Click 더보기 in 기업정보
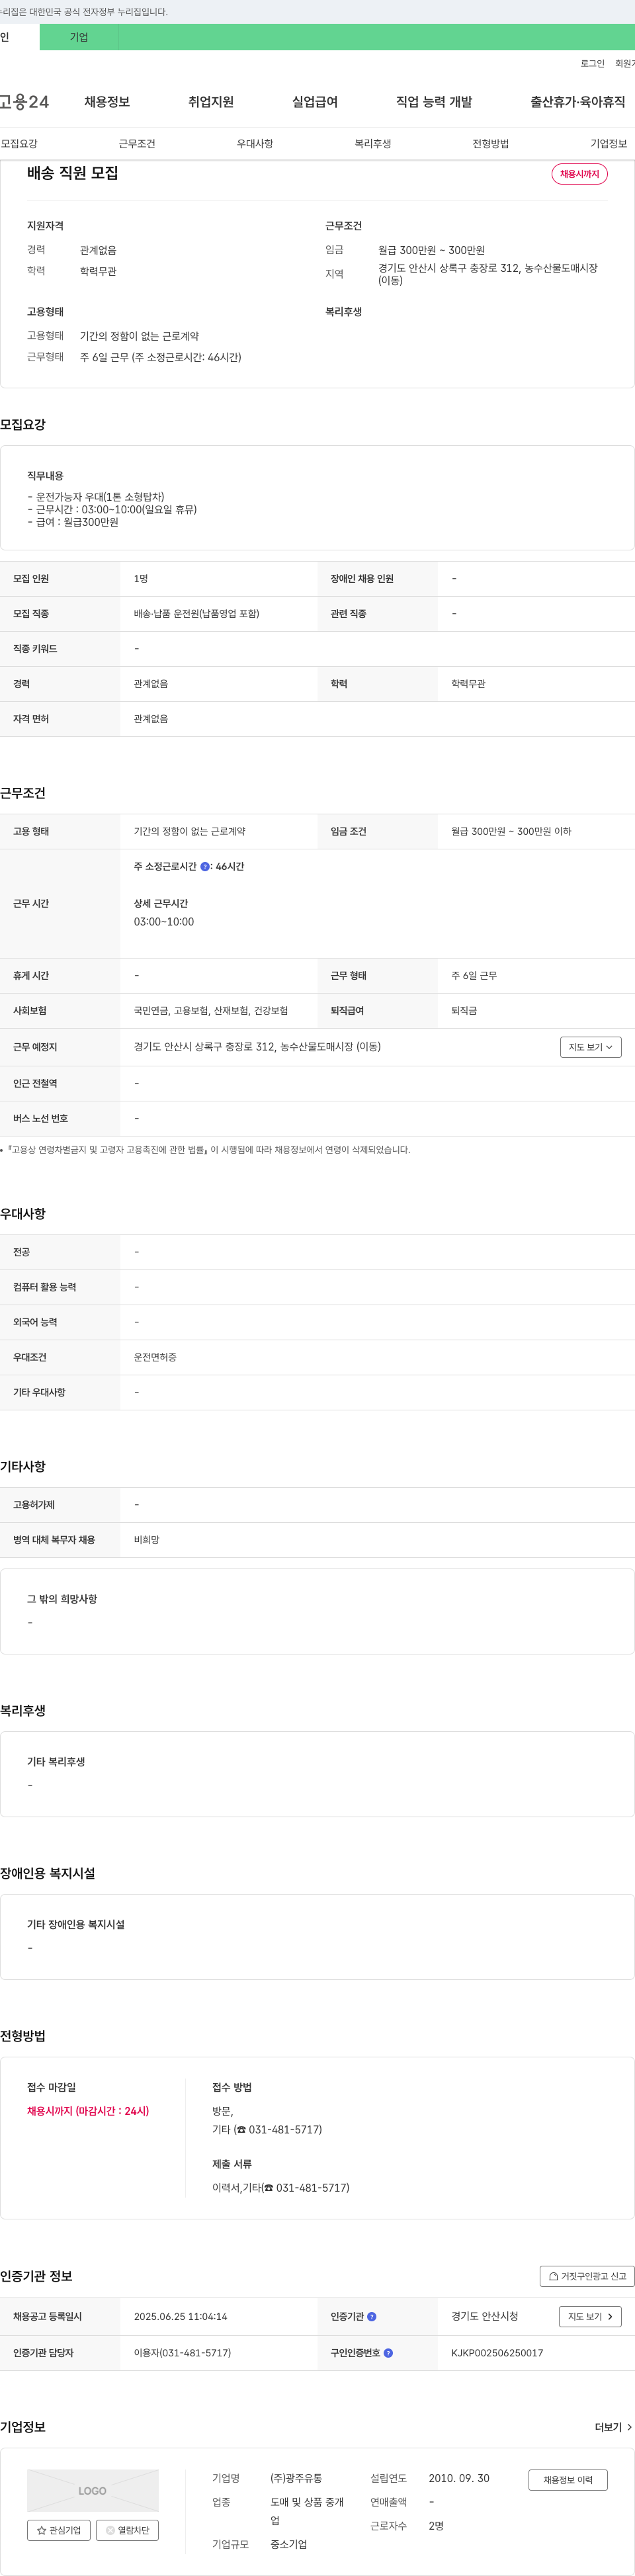This screenshot has height=2576, width=635. 613,2427
